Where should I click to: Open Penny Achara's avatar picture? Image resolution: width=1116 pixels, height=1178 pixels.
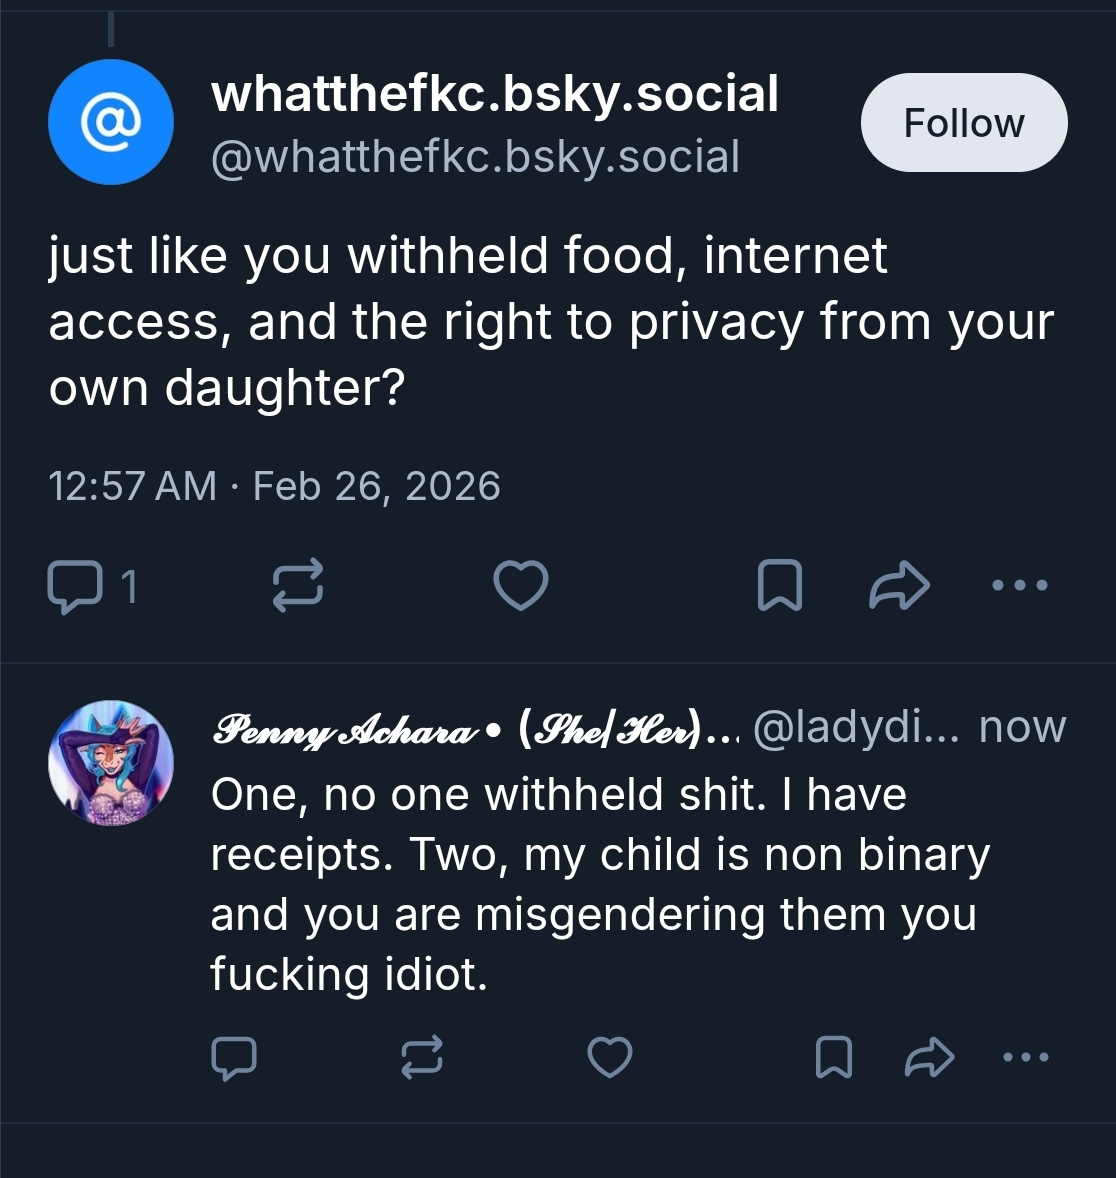pos(111,763)
